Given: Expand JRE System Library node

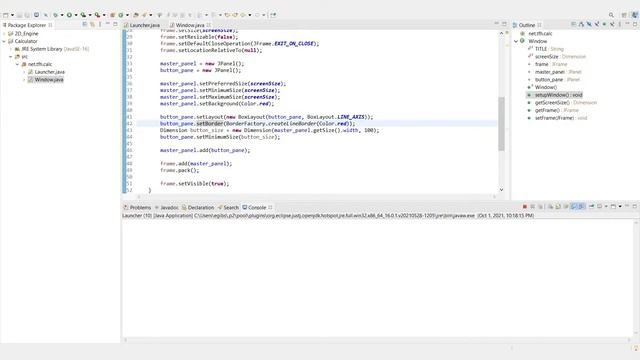Looking at the screenshot, I should point(11,49).
